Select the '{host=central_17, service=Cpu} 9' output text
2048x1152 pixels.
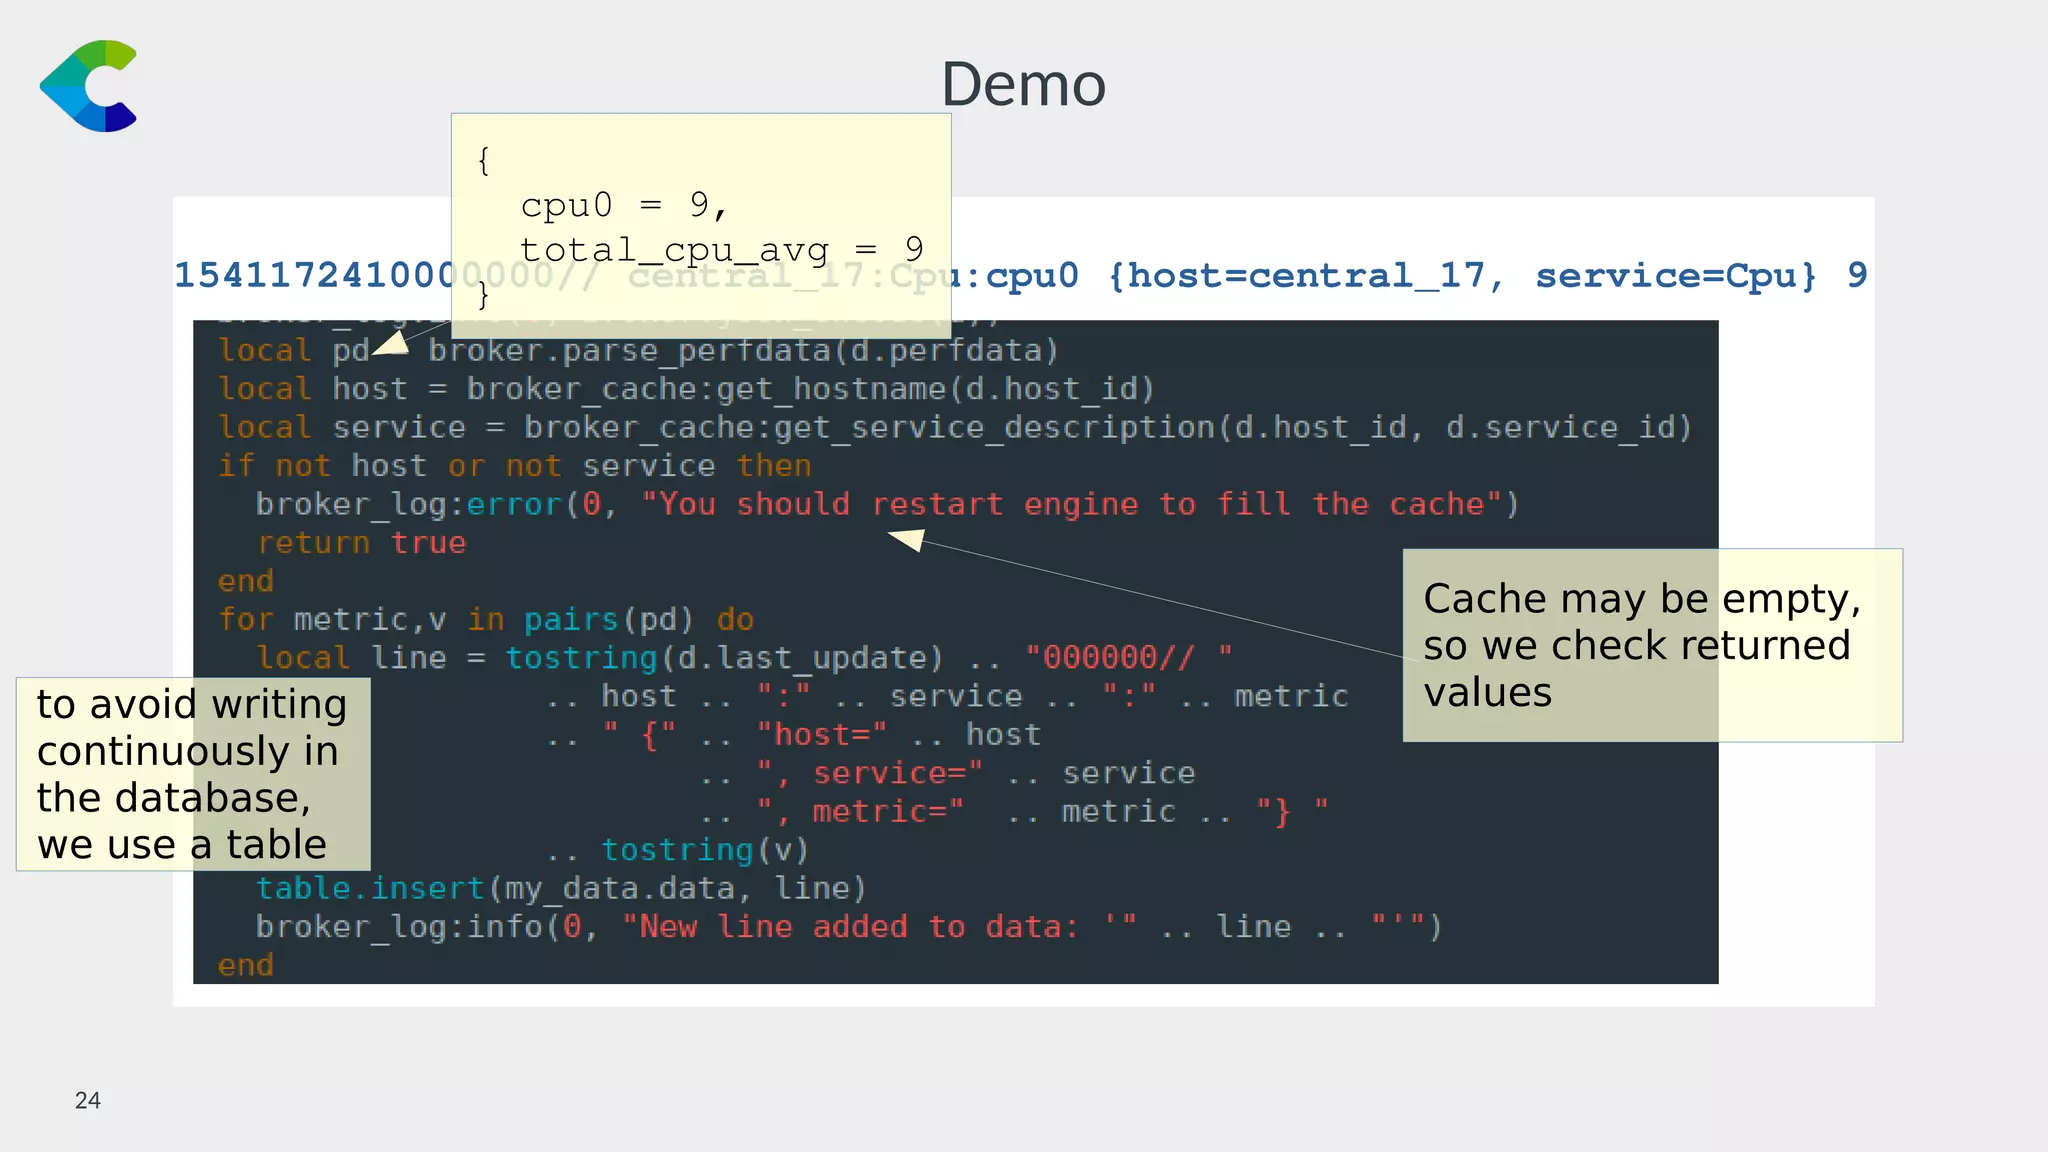click(x=1487, y=275)
